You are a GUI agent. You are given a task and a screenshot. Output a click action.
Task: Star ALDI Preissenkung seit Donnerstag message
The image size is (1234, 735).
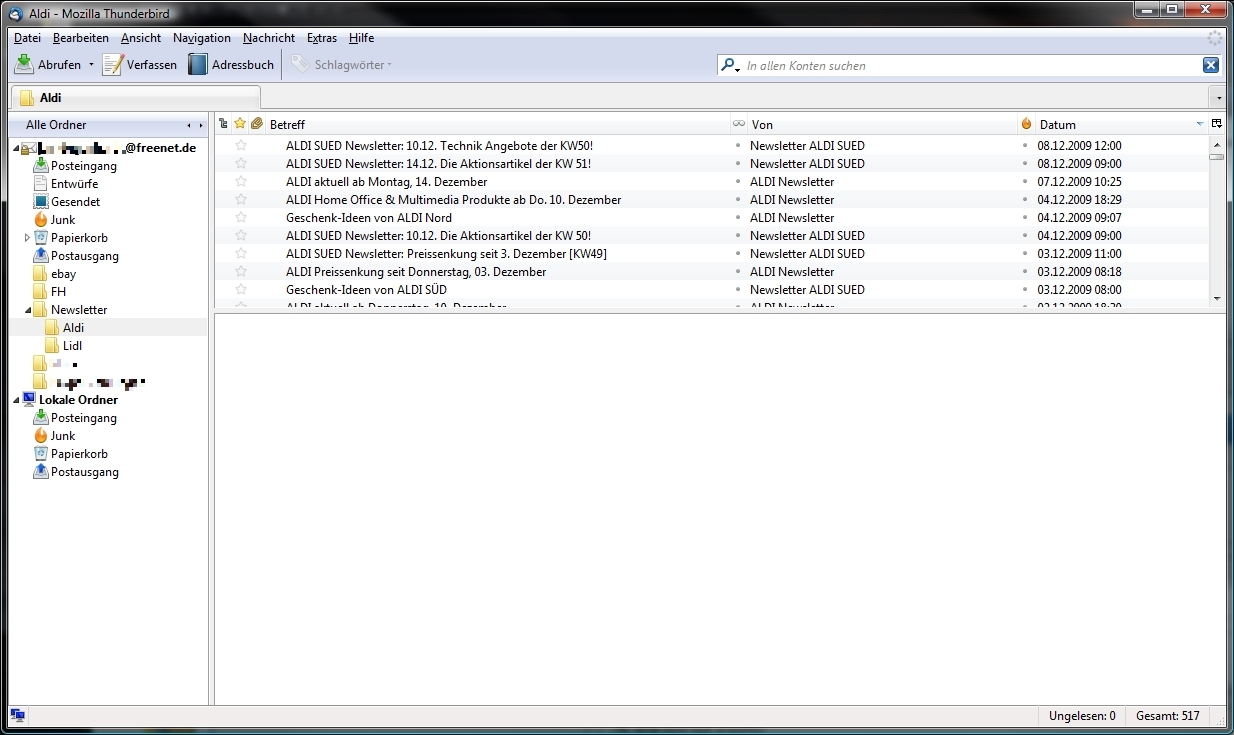coord(240,272)
